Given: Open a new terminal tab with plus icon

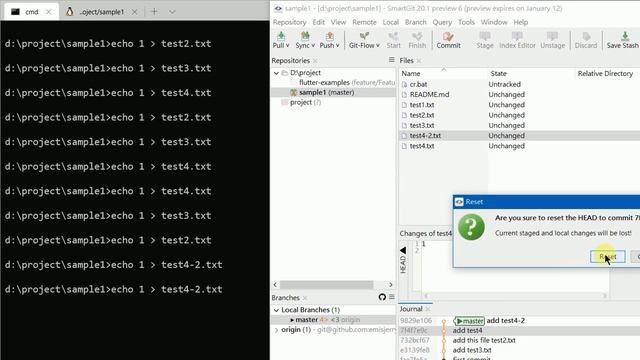Looking at the screenshot, I should (x=154, y=11).
